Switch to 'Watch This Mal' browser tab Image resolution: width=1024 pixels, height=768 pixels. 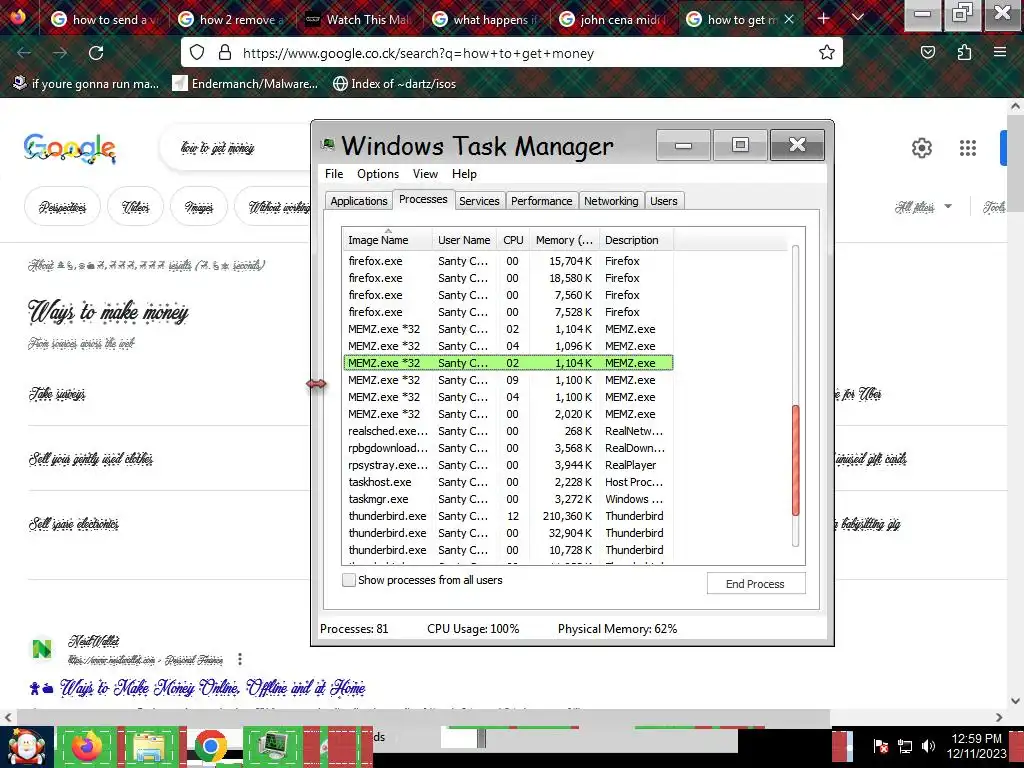point(357,20)
